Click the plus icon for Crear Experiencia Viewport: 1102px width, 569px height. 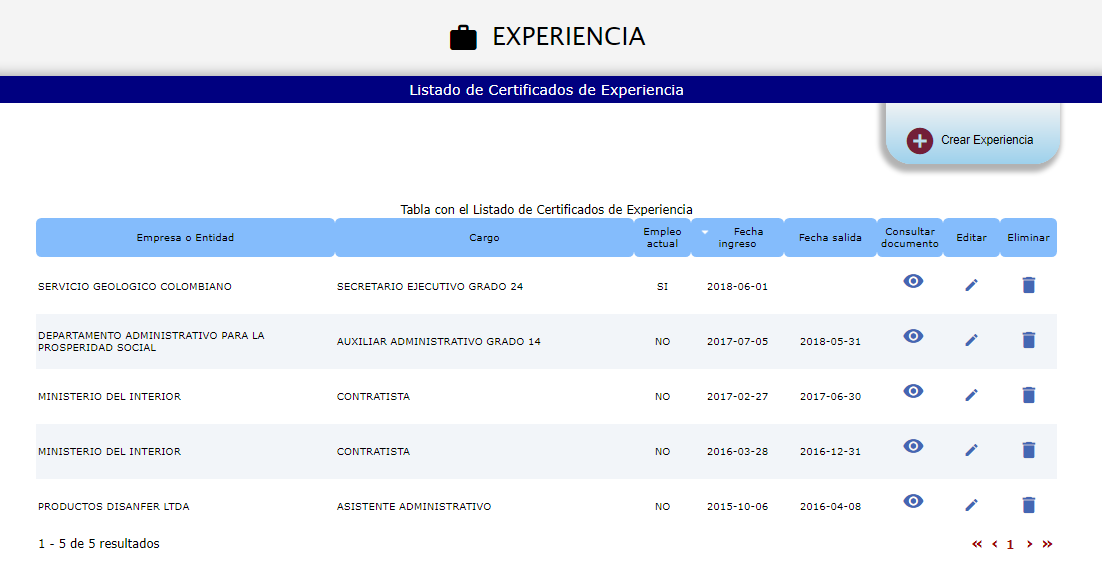(919, 140)
